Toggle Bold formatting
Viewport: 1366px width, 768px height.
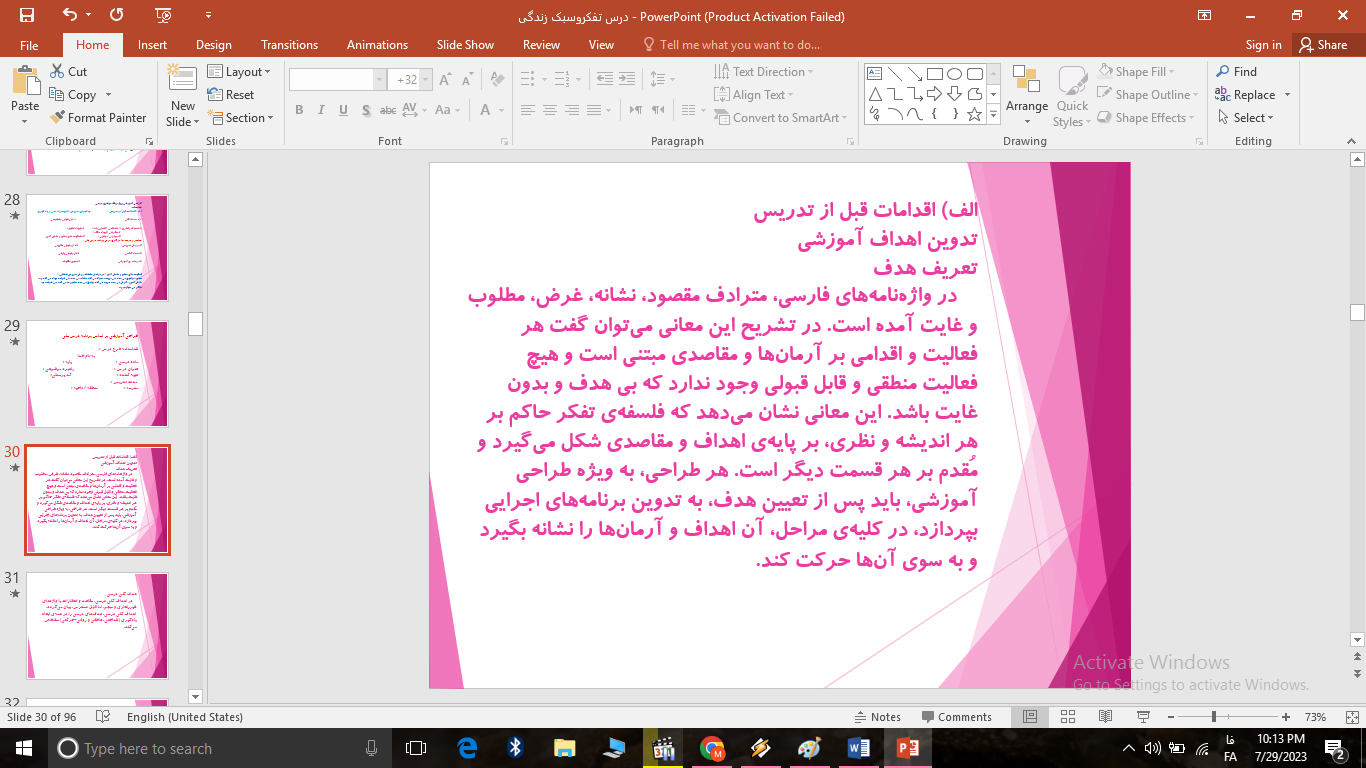(x=299, y=110)
